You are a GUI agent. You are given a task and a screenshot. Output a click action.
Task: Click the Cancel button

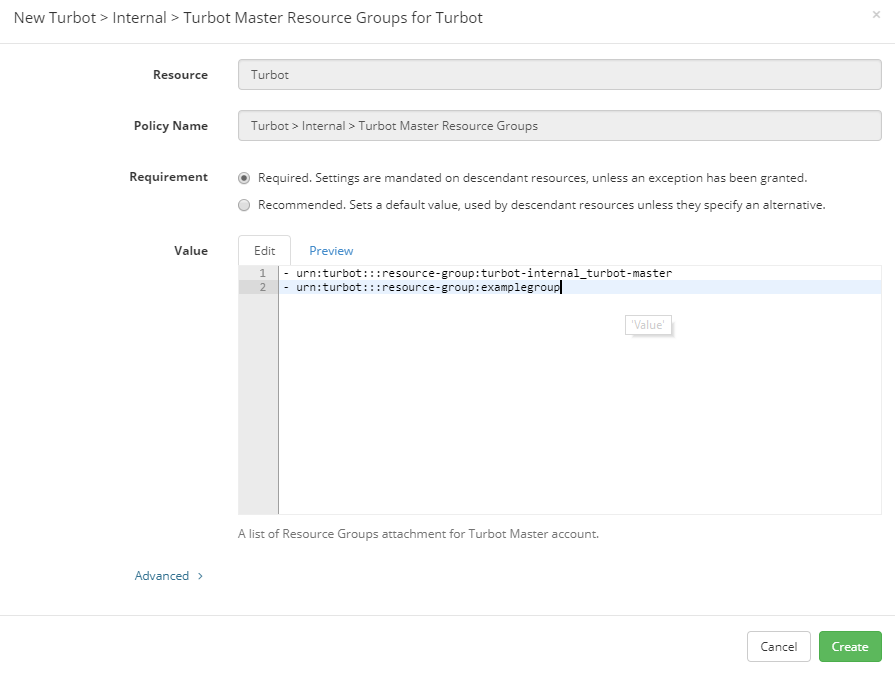779,647
